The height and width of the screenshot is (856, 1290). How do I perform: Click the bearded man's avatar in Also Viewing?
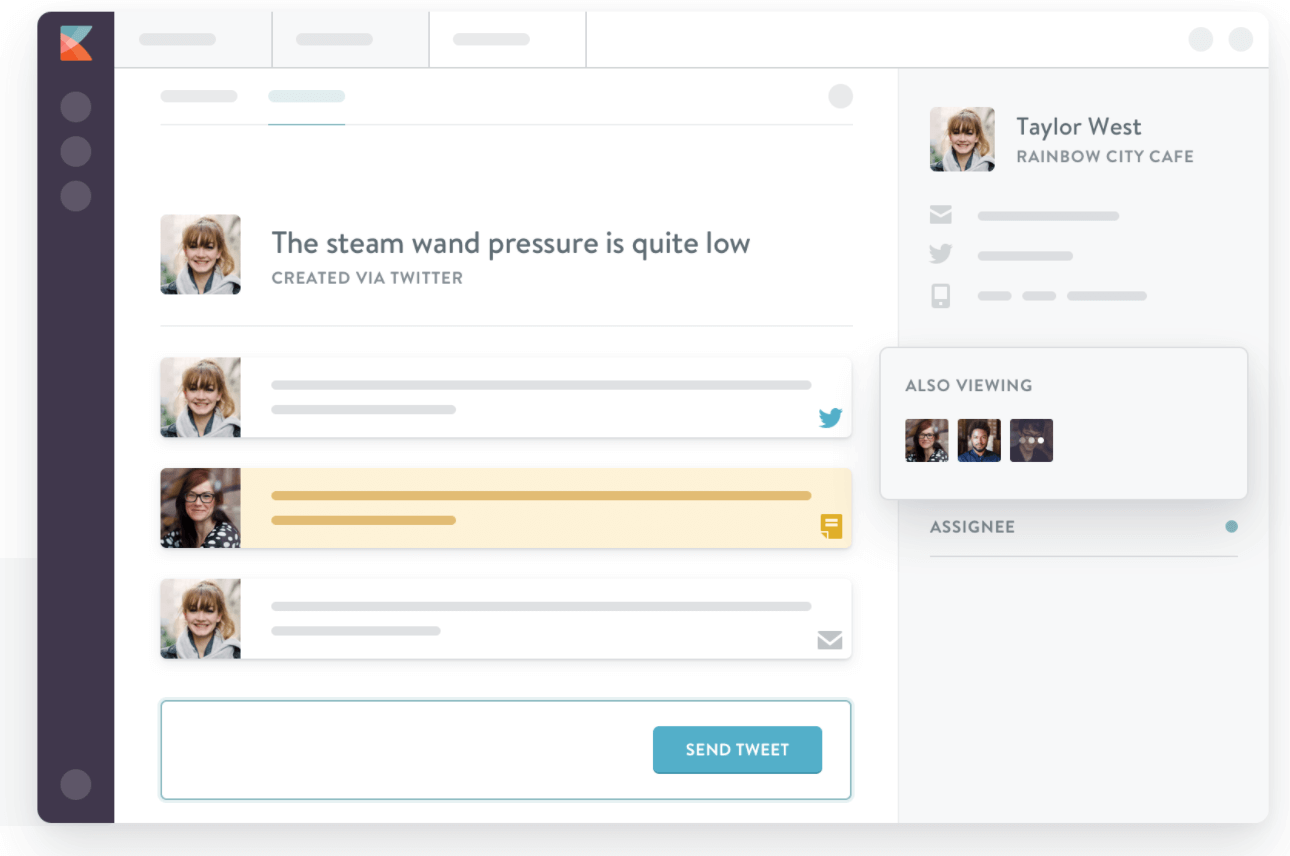(x=979, y=440)
